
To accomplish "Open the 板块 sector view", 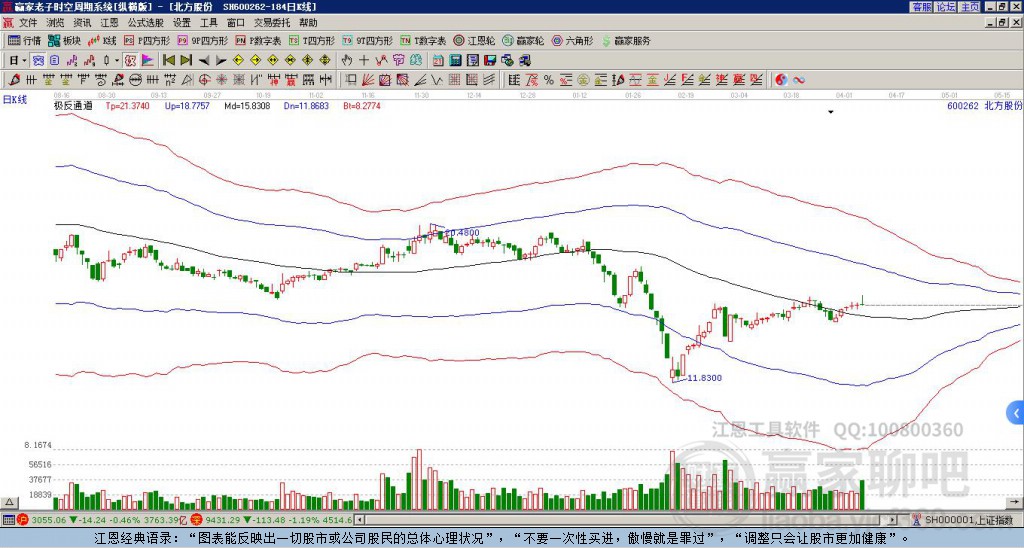I will [x=64, y=40].
